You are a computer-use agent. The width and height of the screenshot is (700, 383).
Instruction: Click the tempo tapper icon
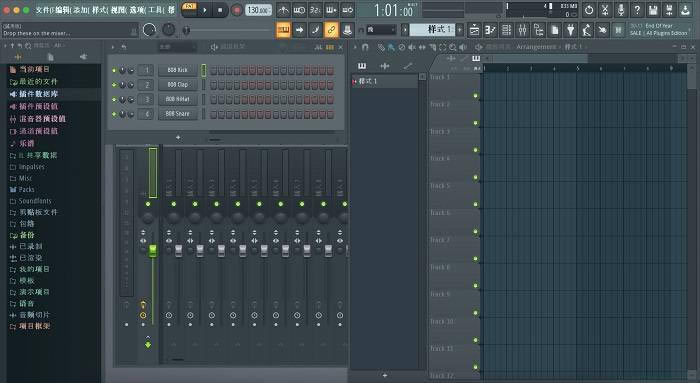point(587,30)
